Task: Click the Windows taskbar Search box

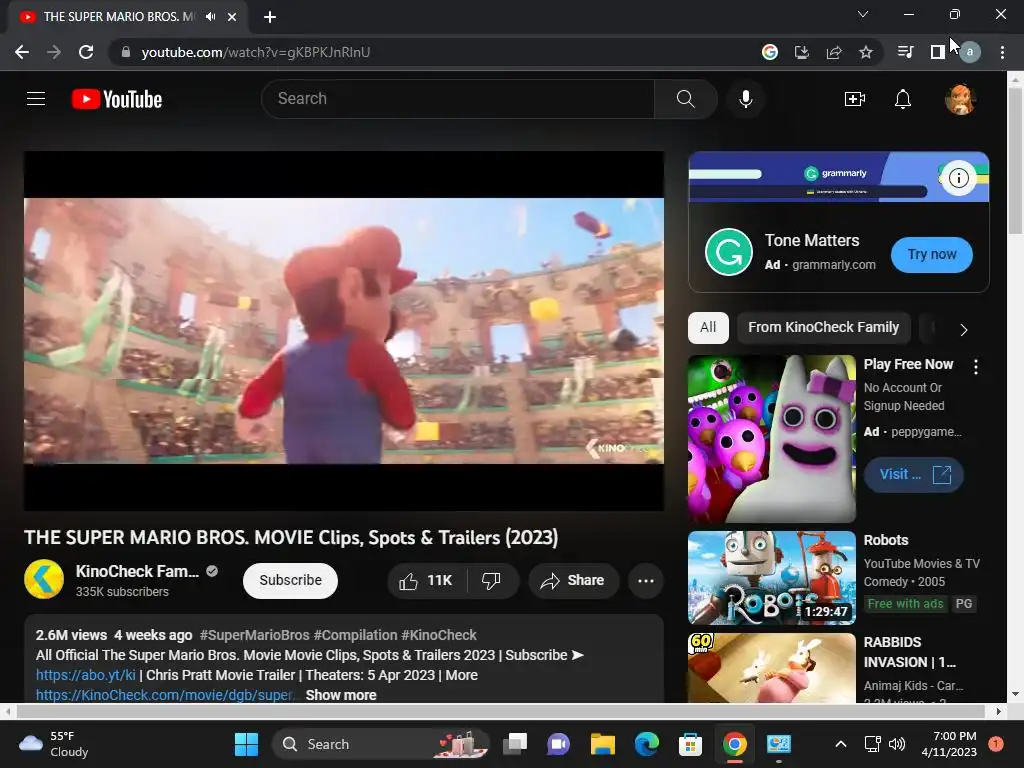Action: point(381,744)
